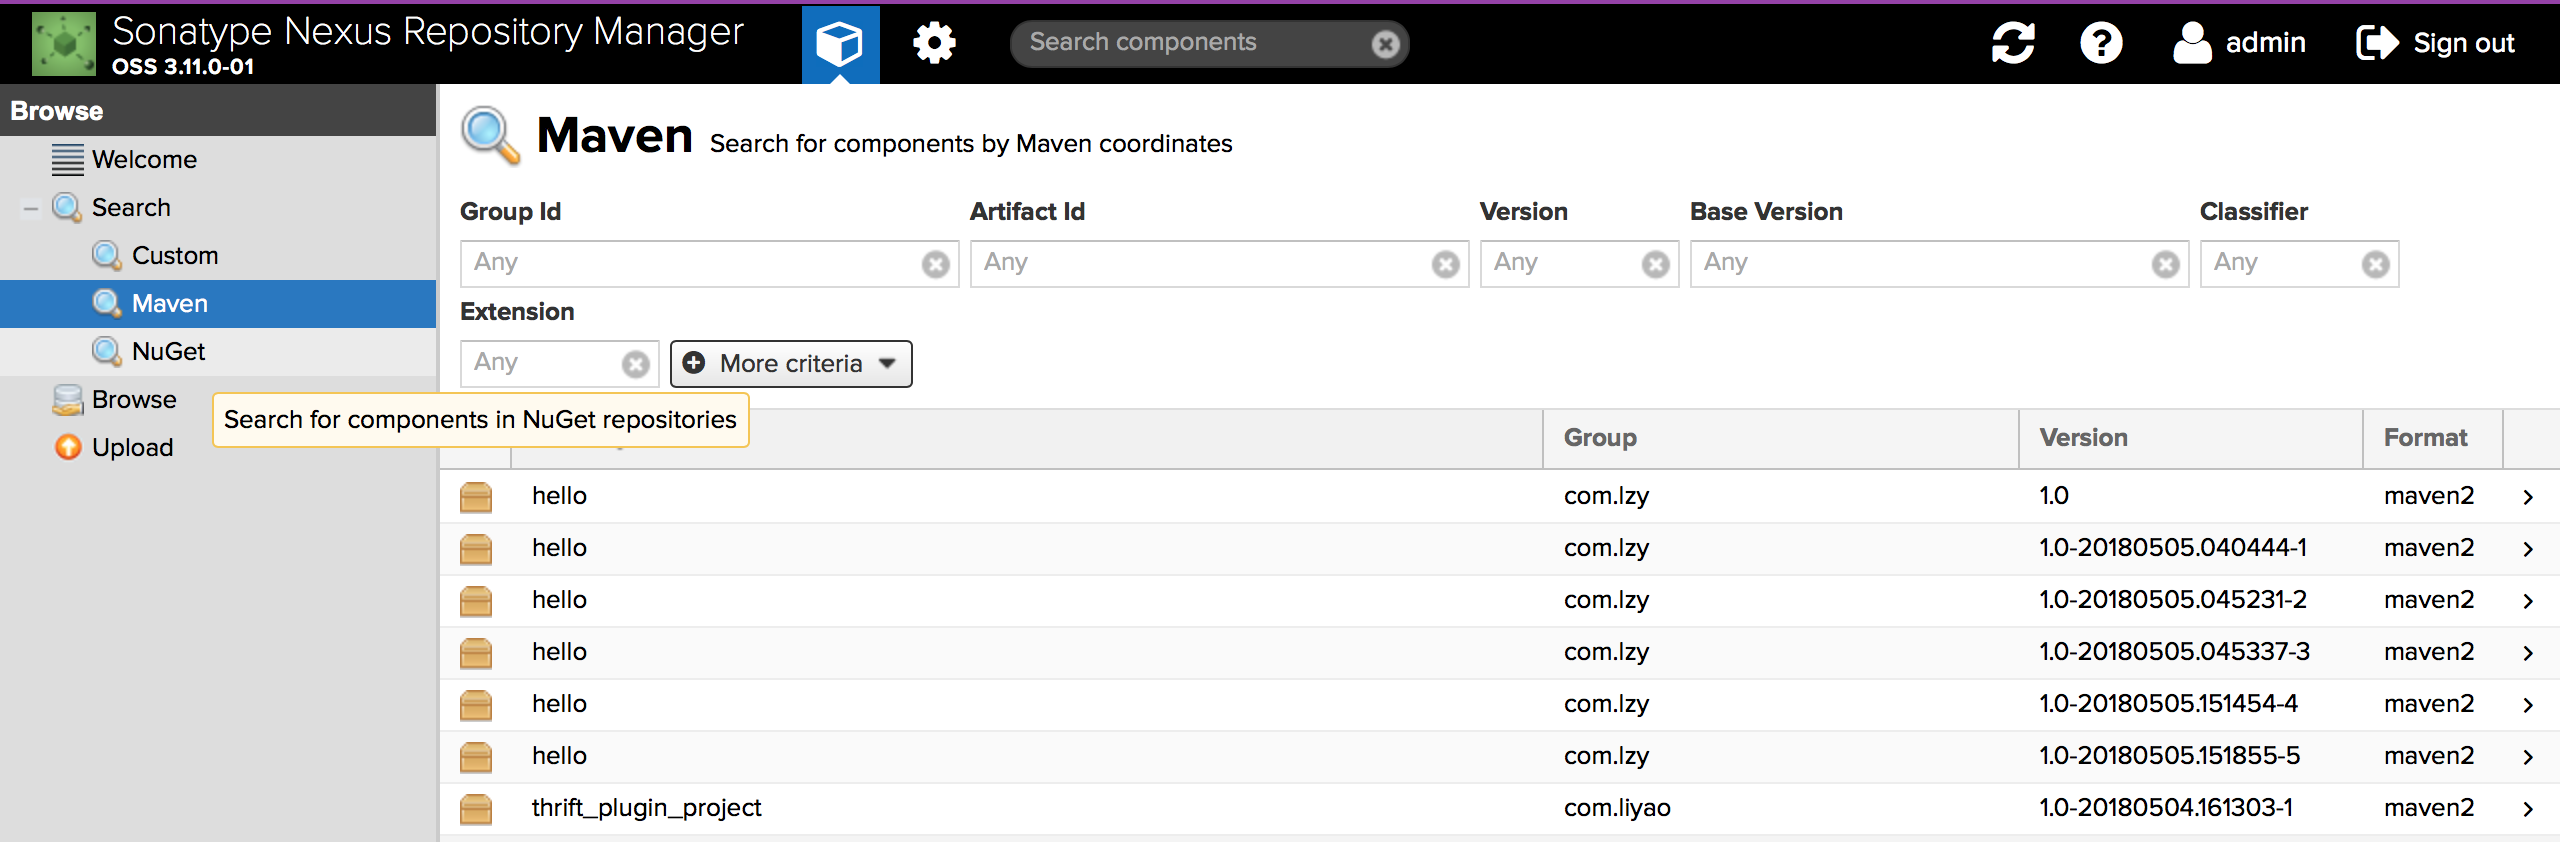Viewport: 2560px width, 842px height.
Task: Sort by Version column header
Action: pyautogui.click(x=2190, y=438)
